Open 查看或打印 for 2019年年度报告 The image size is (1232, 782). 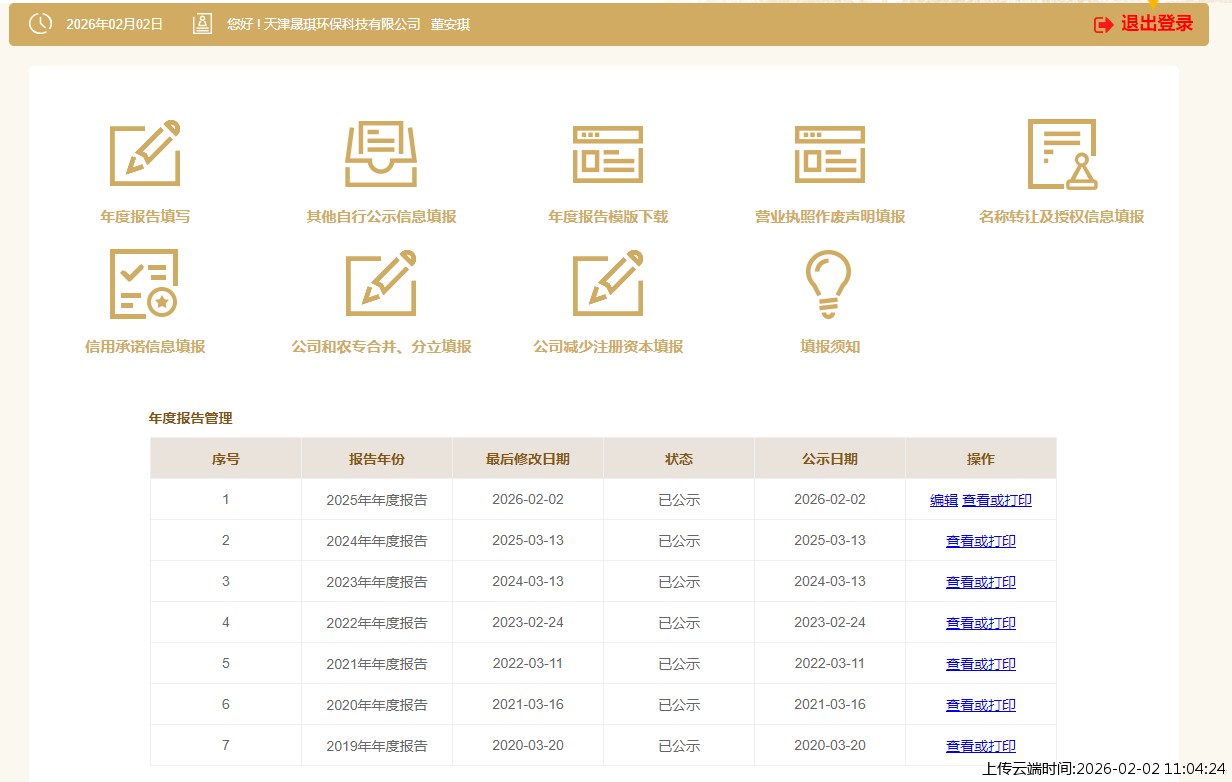pyautogui.click(x=980, y=746)
